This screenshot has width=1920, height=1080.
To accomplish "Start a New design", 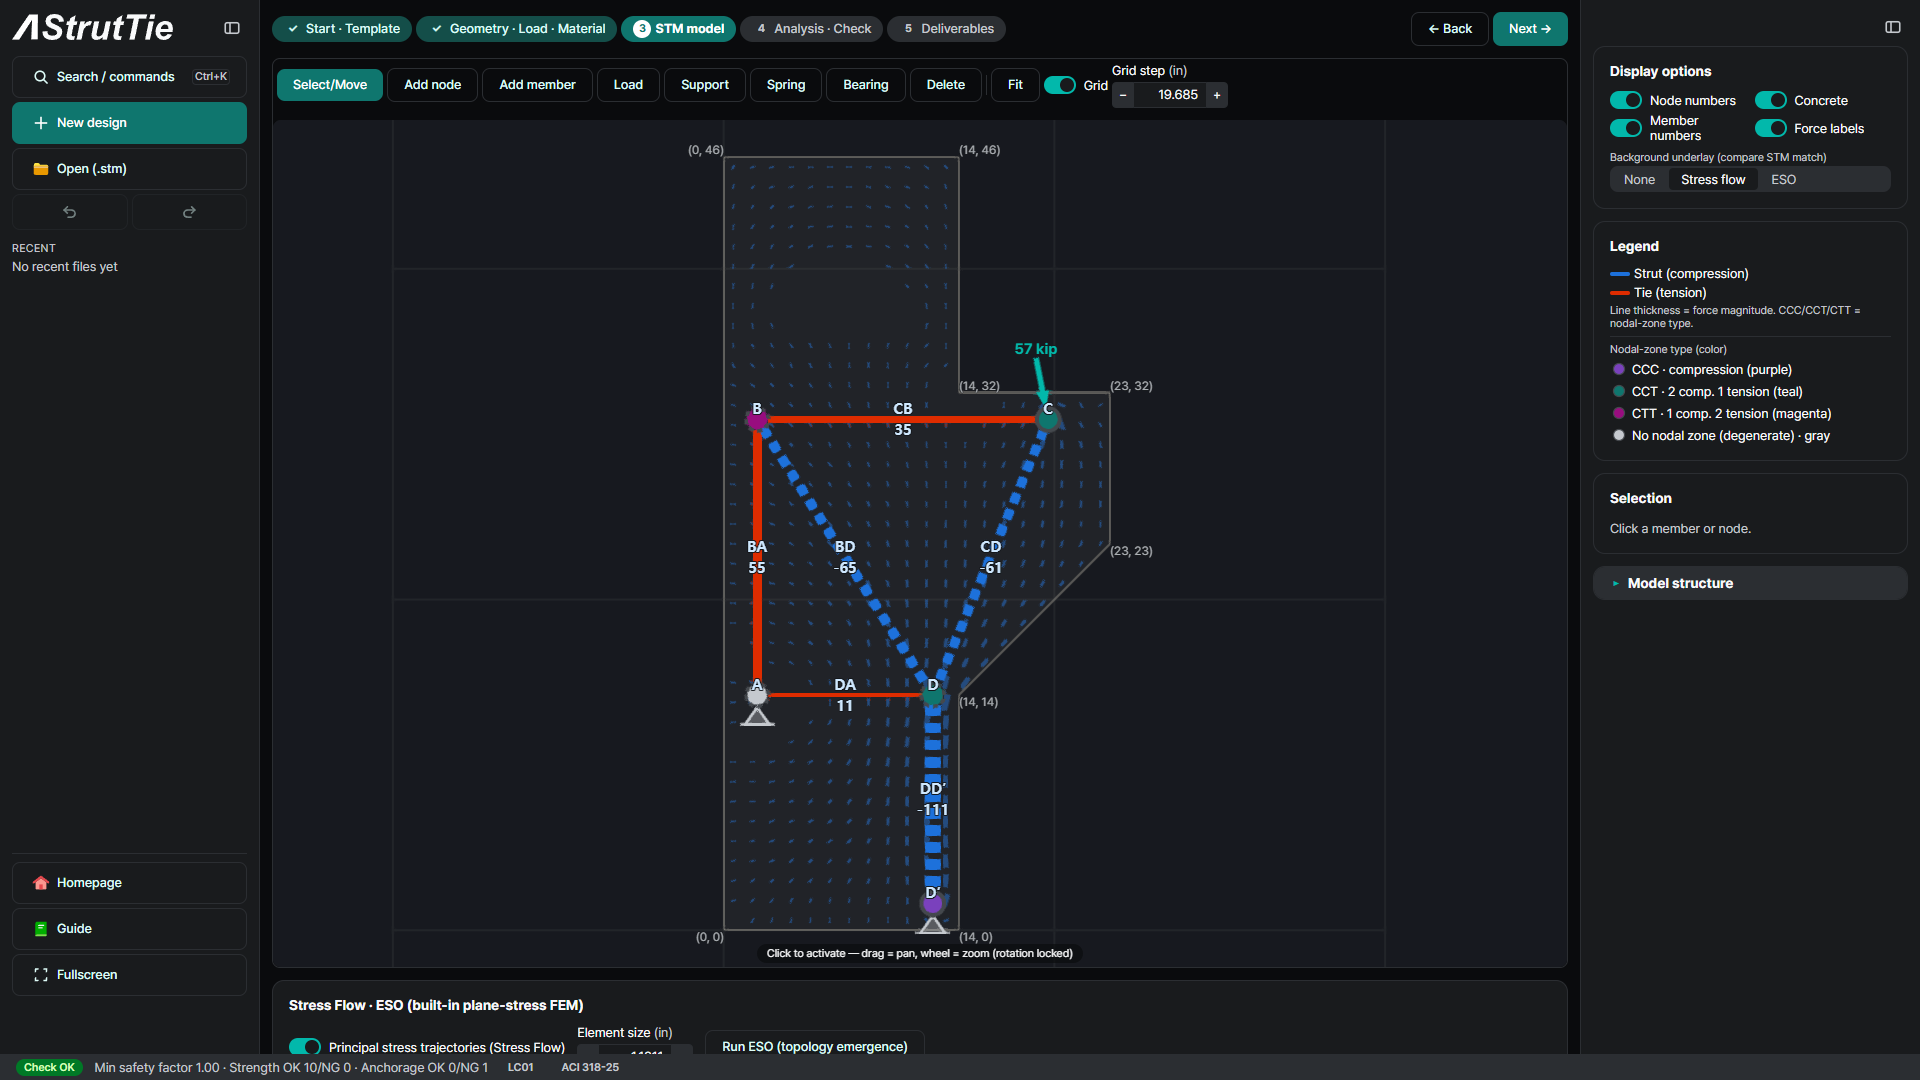I will pyautogui.click(x=129, y=123).
